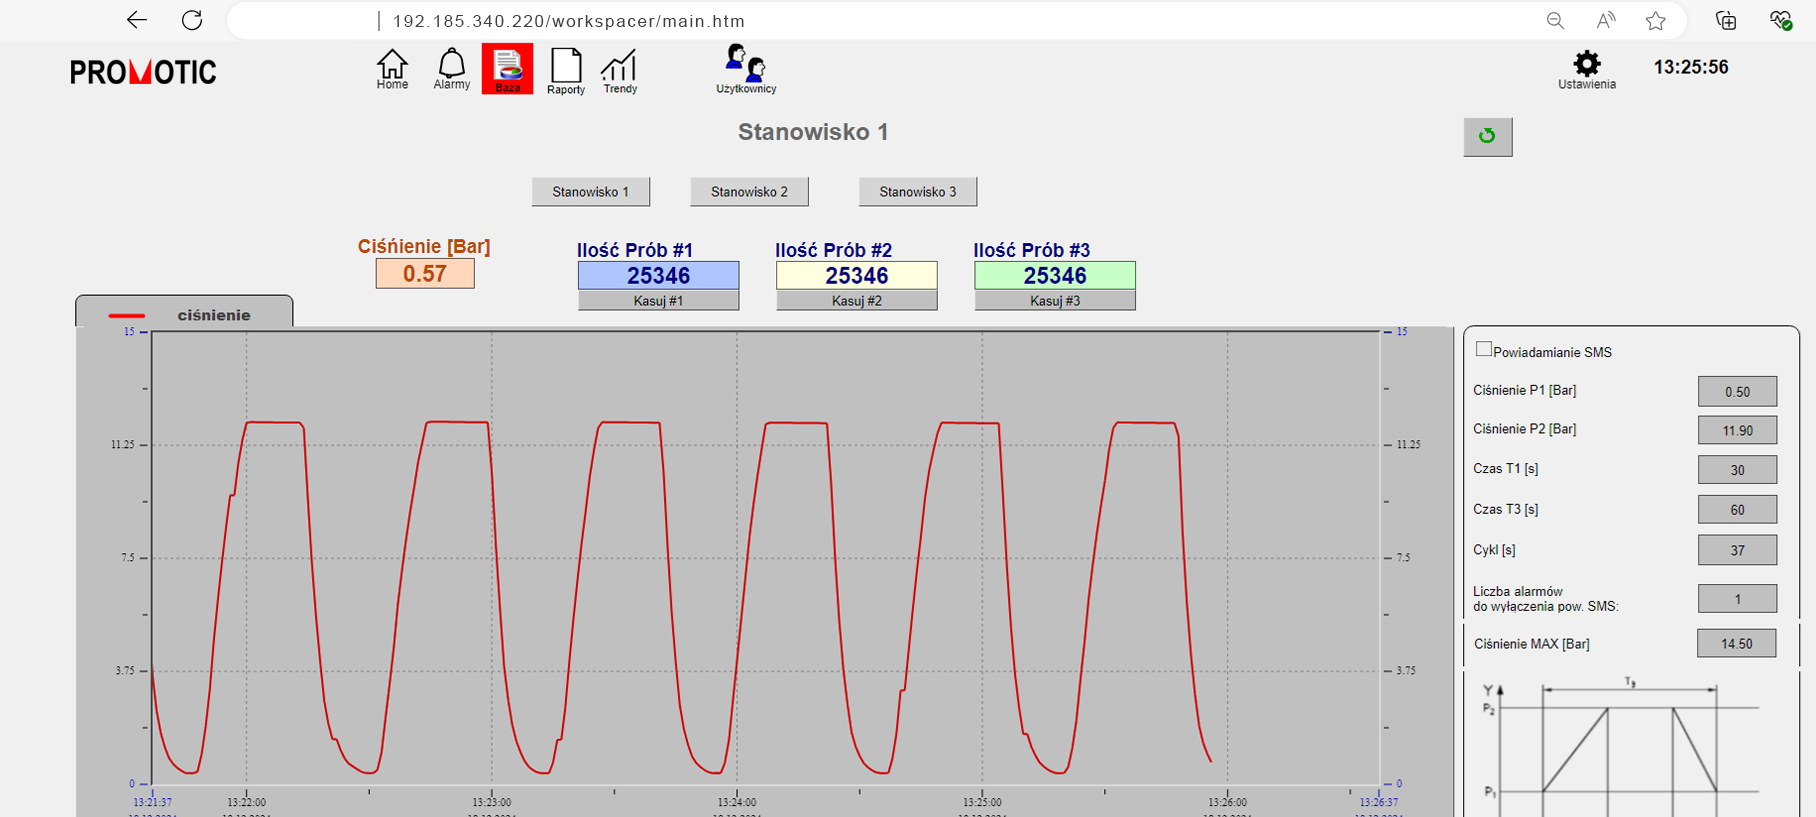Click the pressure reading 0.57
The height and width of the screenshot is (817, 1816).
425,274
